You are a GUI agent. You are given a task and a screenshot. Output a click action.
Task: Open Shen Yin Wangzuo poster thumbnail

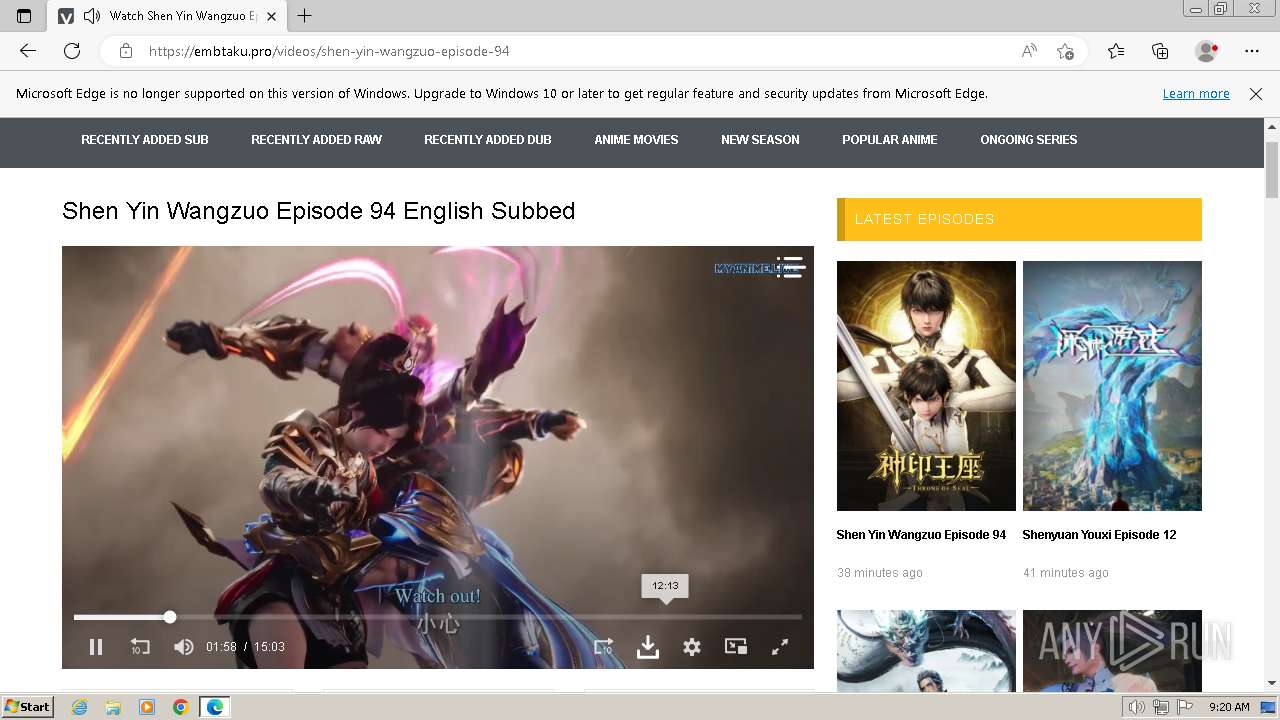click(x=926, y=386)
